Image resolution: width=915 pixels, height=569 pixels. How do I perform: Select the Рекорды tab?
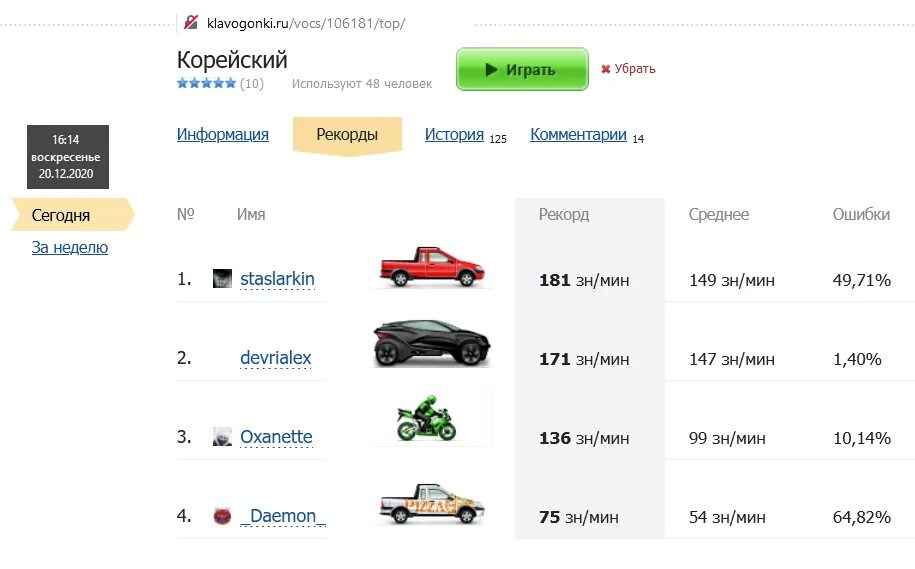tap(347, 135)
